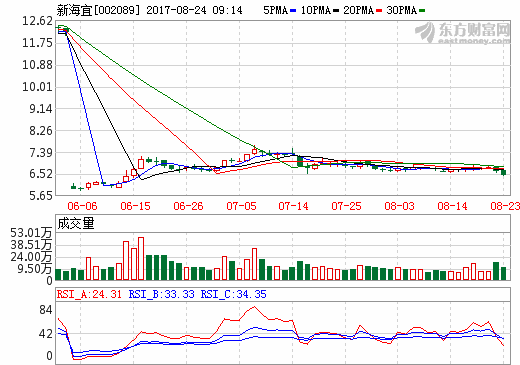
Task: Click the 10.01 price axis label
Action: click(x=37, y=87)
